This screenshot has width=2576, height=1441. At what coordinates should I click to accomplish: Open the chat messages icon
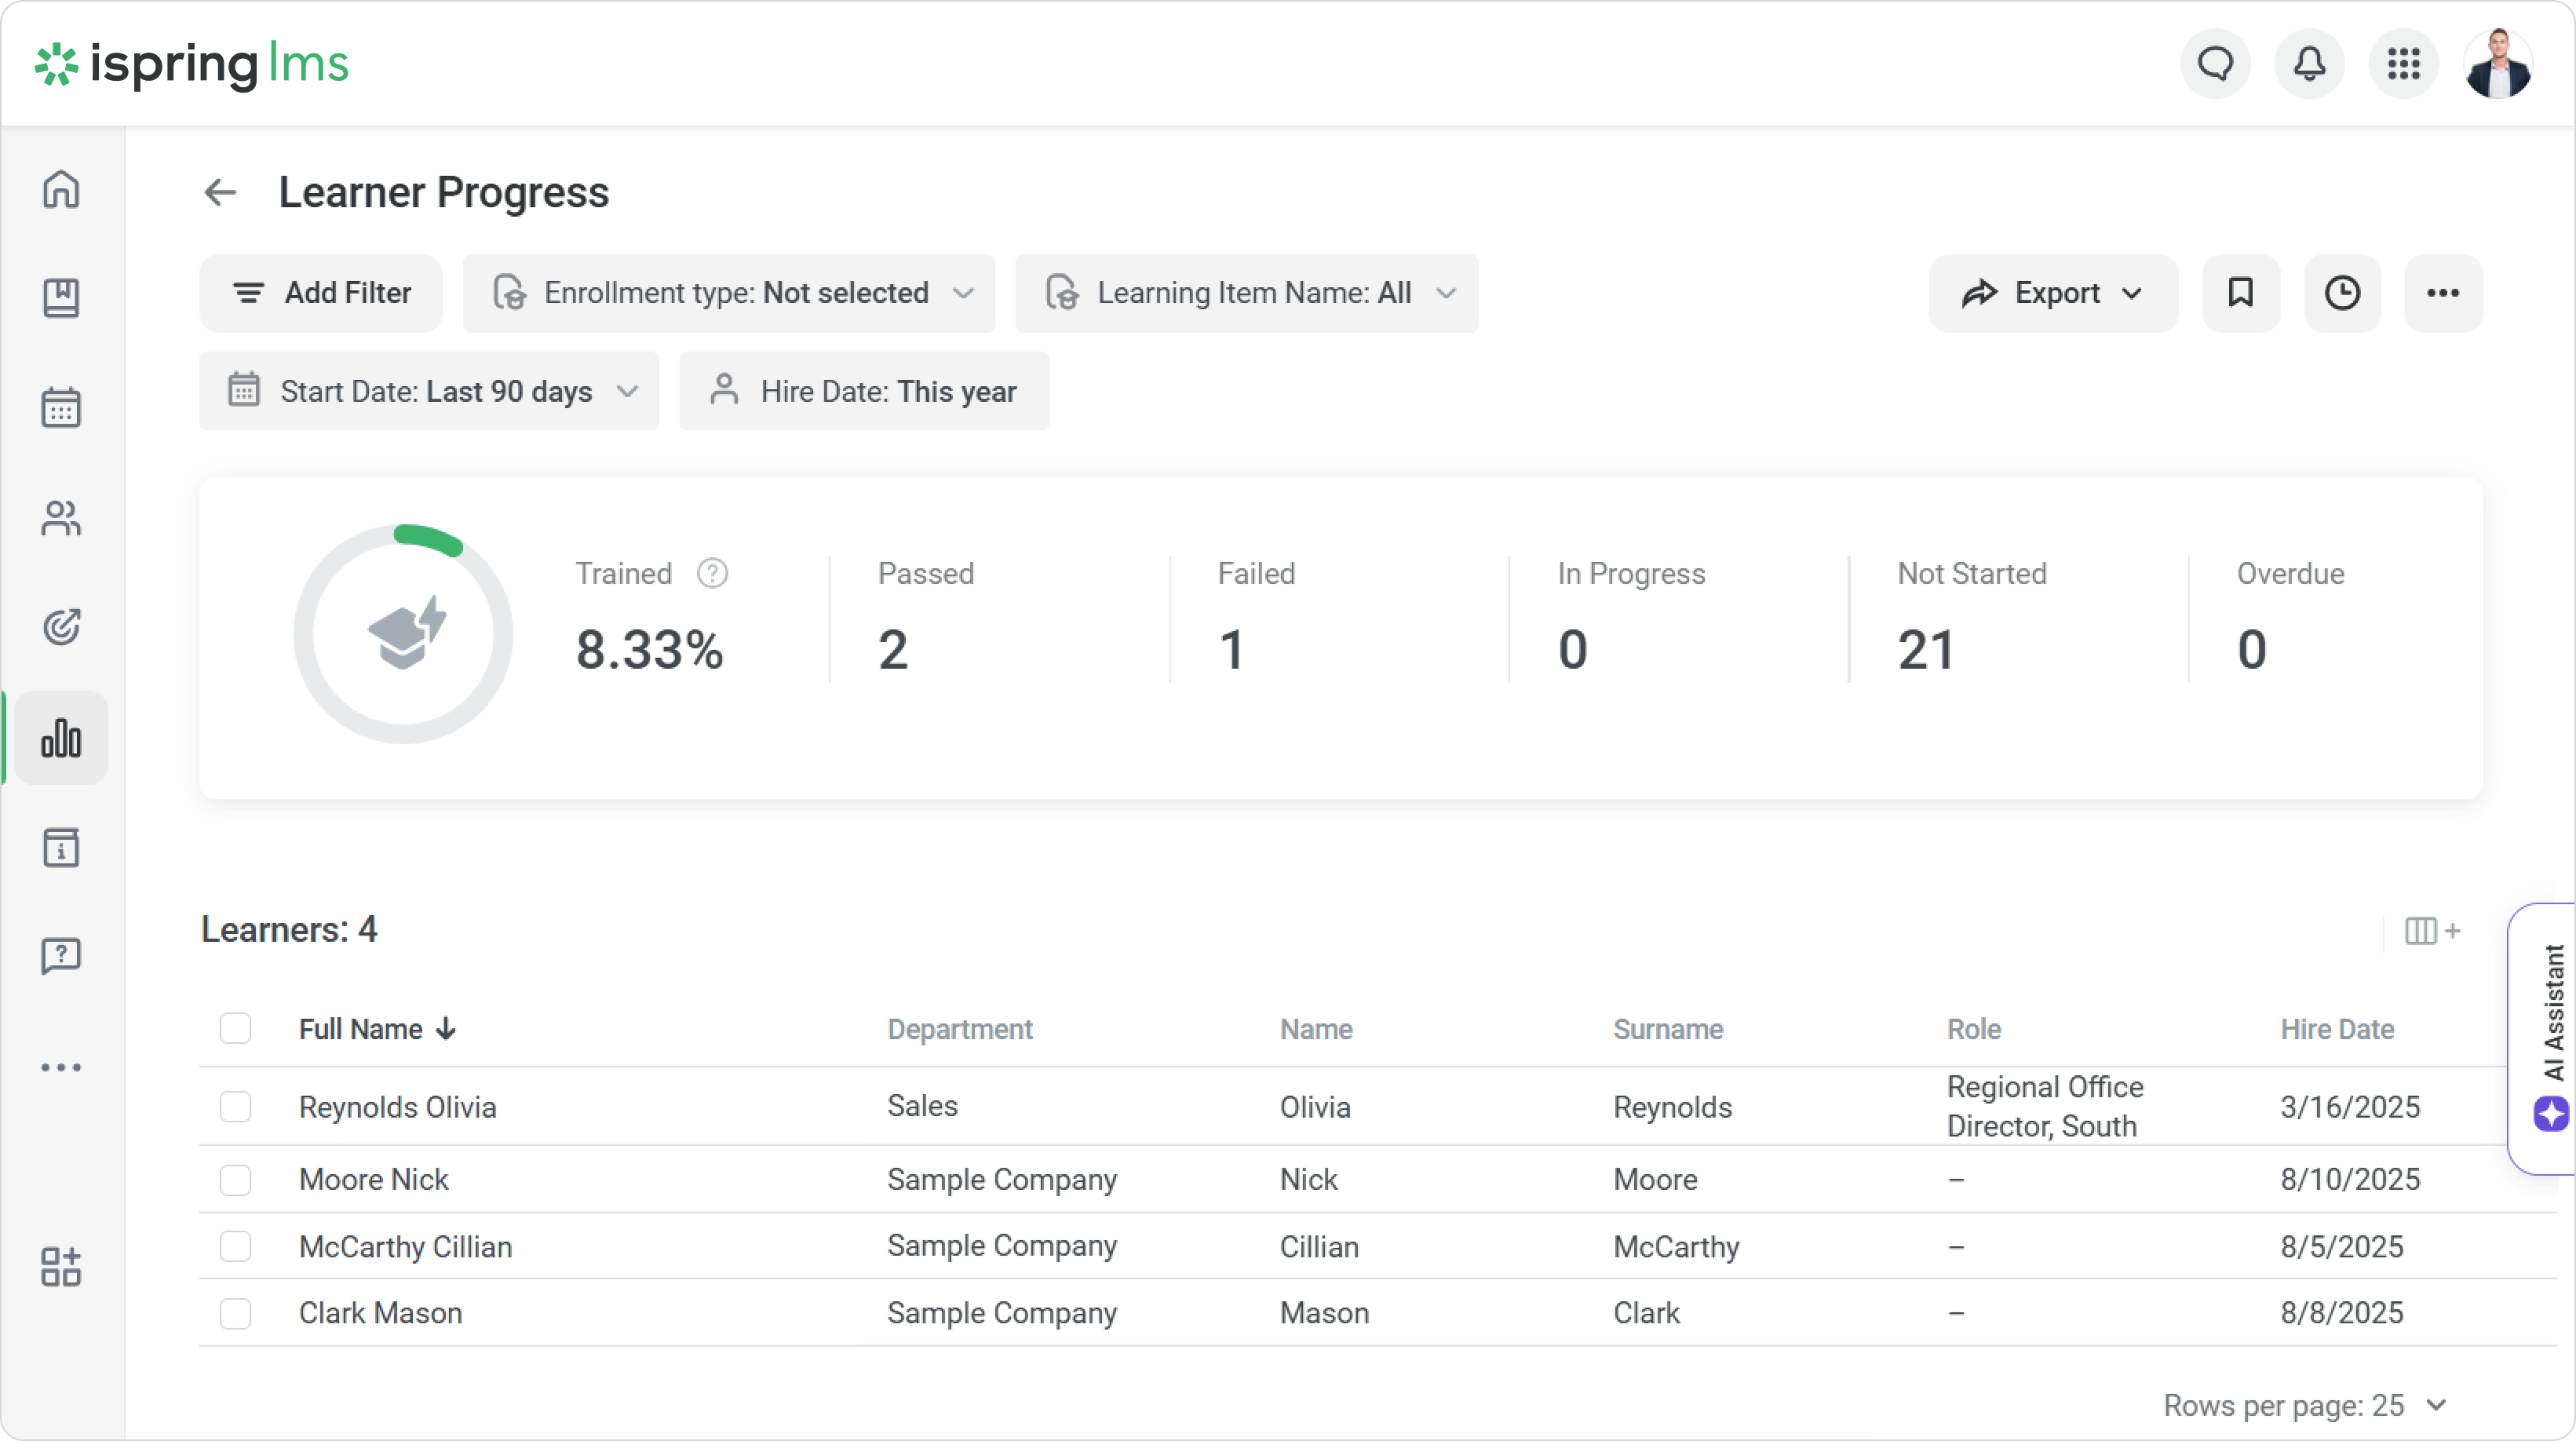click(x=2215, y=64)
